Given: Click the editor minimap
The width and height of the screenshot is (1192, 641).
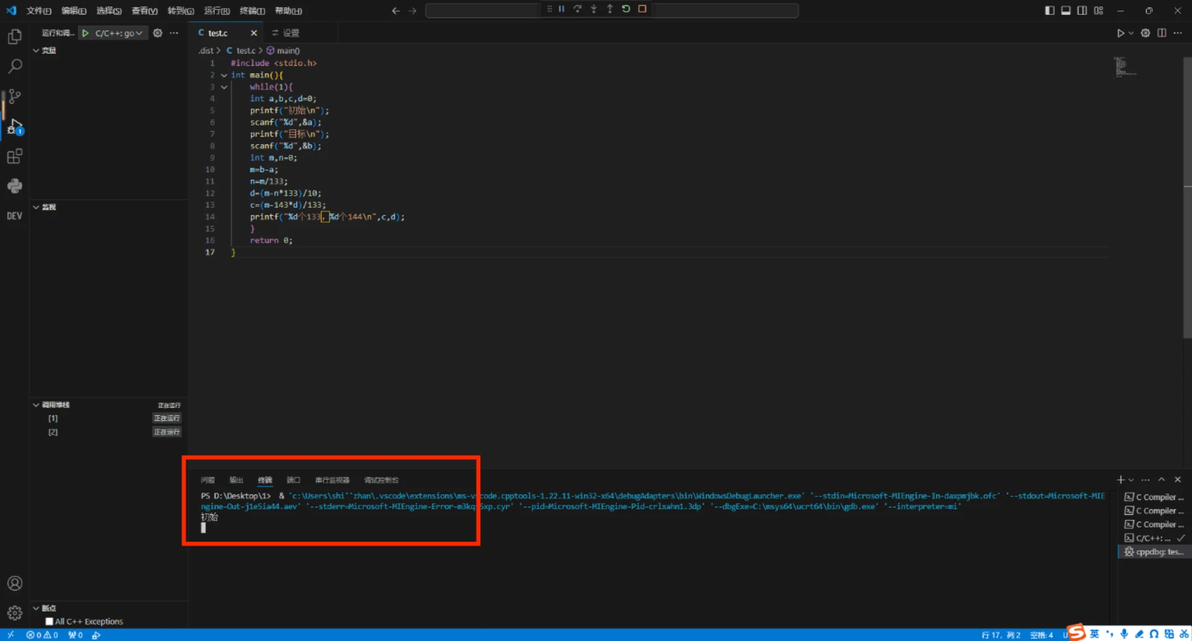Looking at the screenshot, I should click(x=1125, y=67).
